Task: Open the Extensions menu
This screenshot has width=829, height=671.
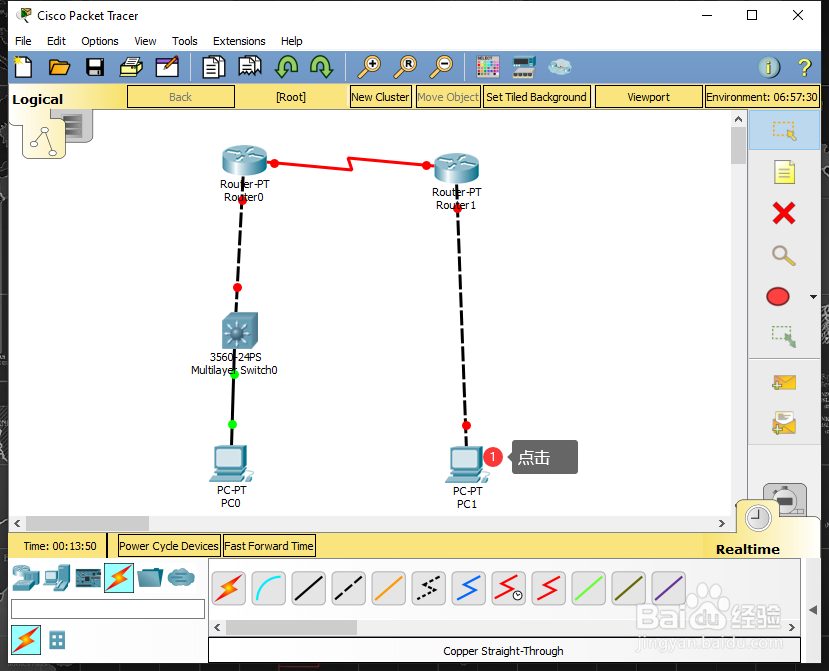Action: (x=239, y=41)
